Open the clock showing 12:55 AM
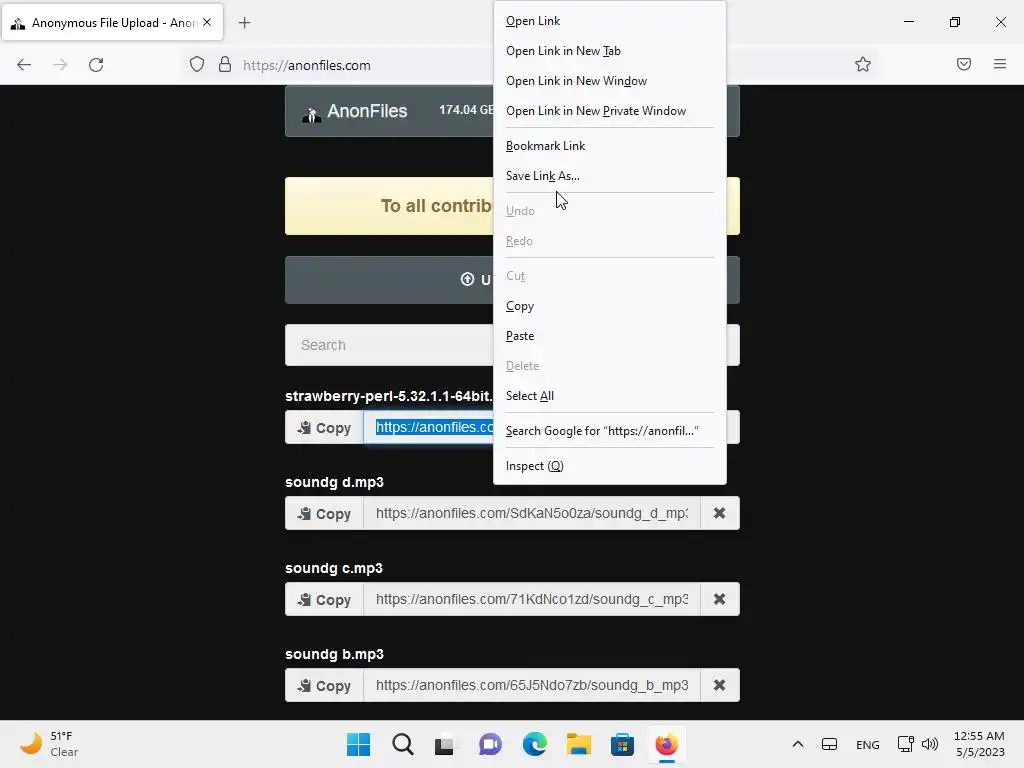 click(x=980, y=744)
